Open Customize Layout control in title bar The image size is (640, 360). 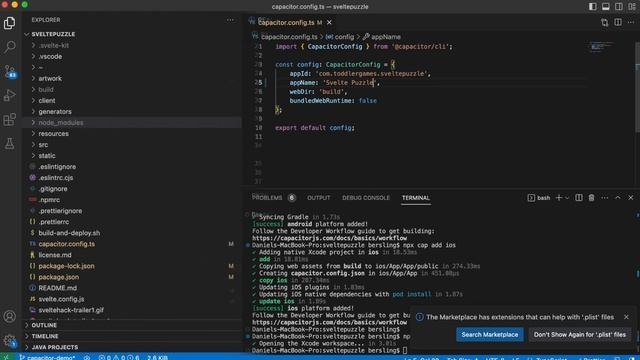[x=632, y=7]
